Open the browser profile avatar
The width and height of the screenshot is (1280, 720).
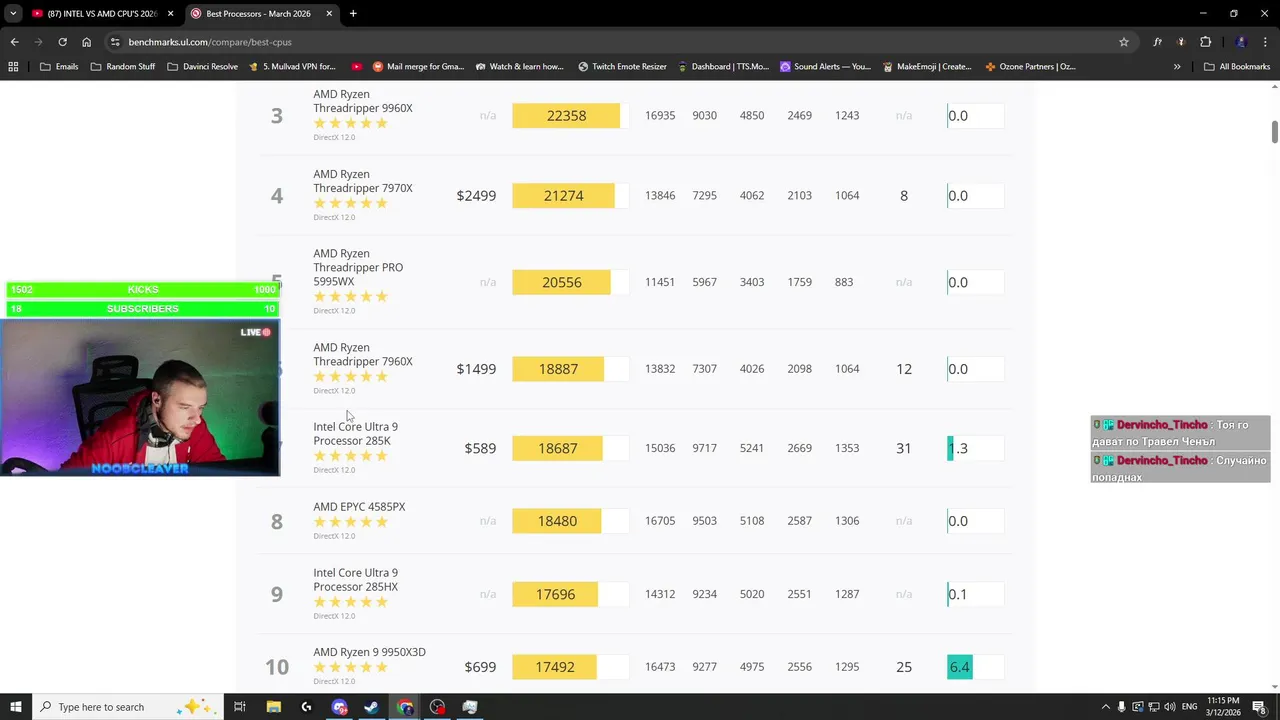pos(1241,42)
